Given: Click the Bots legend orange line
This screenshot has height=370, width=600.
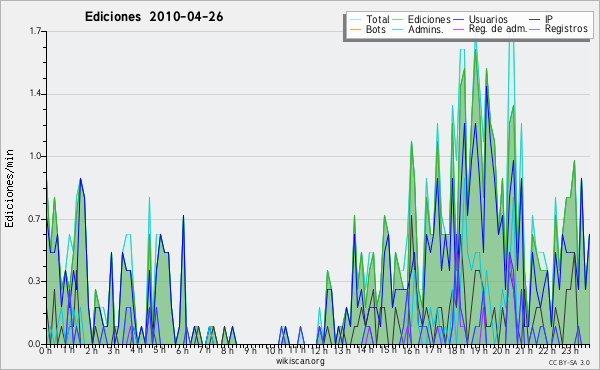Looking at the screenshot, I should click(x=355, y=29).
